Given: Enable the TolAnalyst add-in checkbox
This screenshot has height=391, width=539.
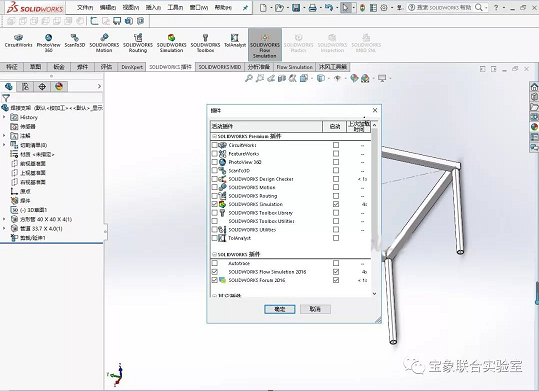Looking at the screenshot, I should tap(215, 238).
